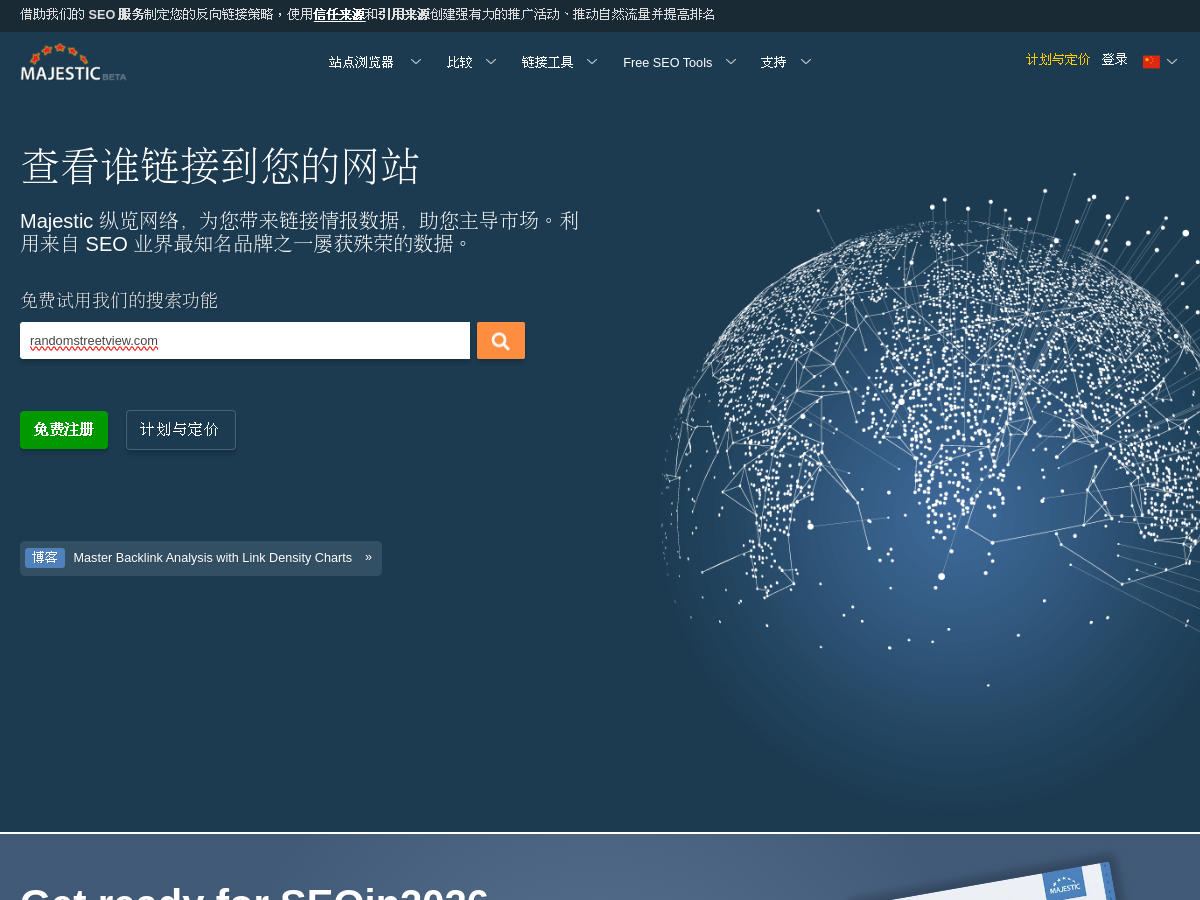The height and width of the screenshot is (900, 1200).
Task: Open the 支持 menu
Action: click(773, 62)
